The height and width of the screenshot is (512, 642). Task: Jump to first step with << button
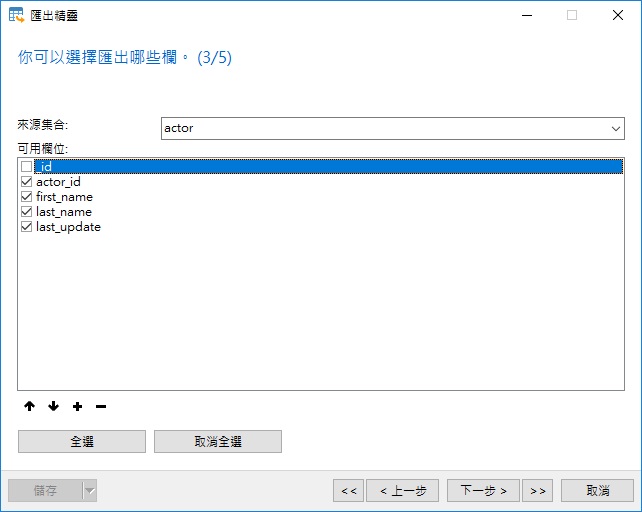(348, 490)
